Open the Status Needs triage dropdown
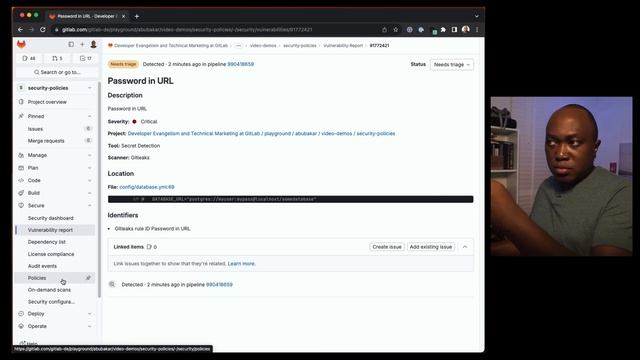The width and height of the screenshot is (640, 360). [x=451, y=64]
